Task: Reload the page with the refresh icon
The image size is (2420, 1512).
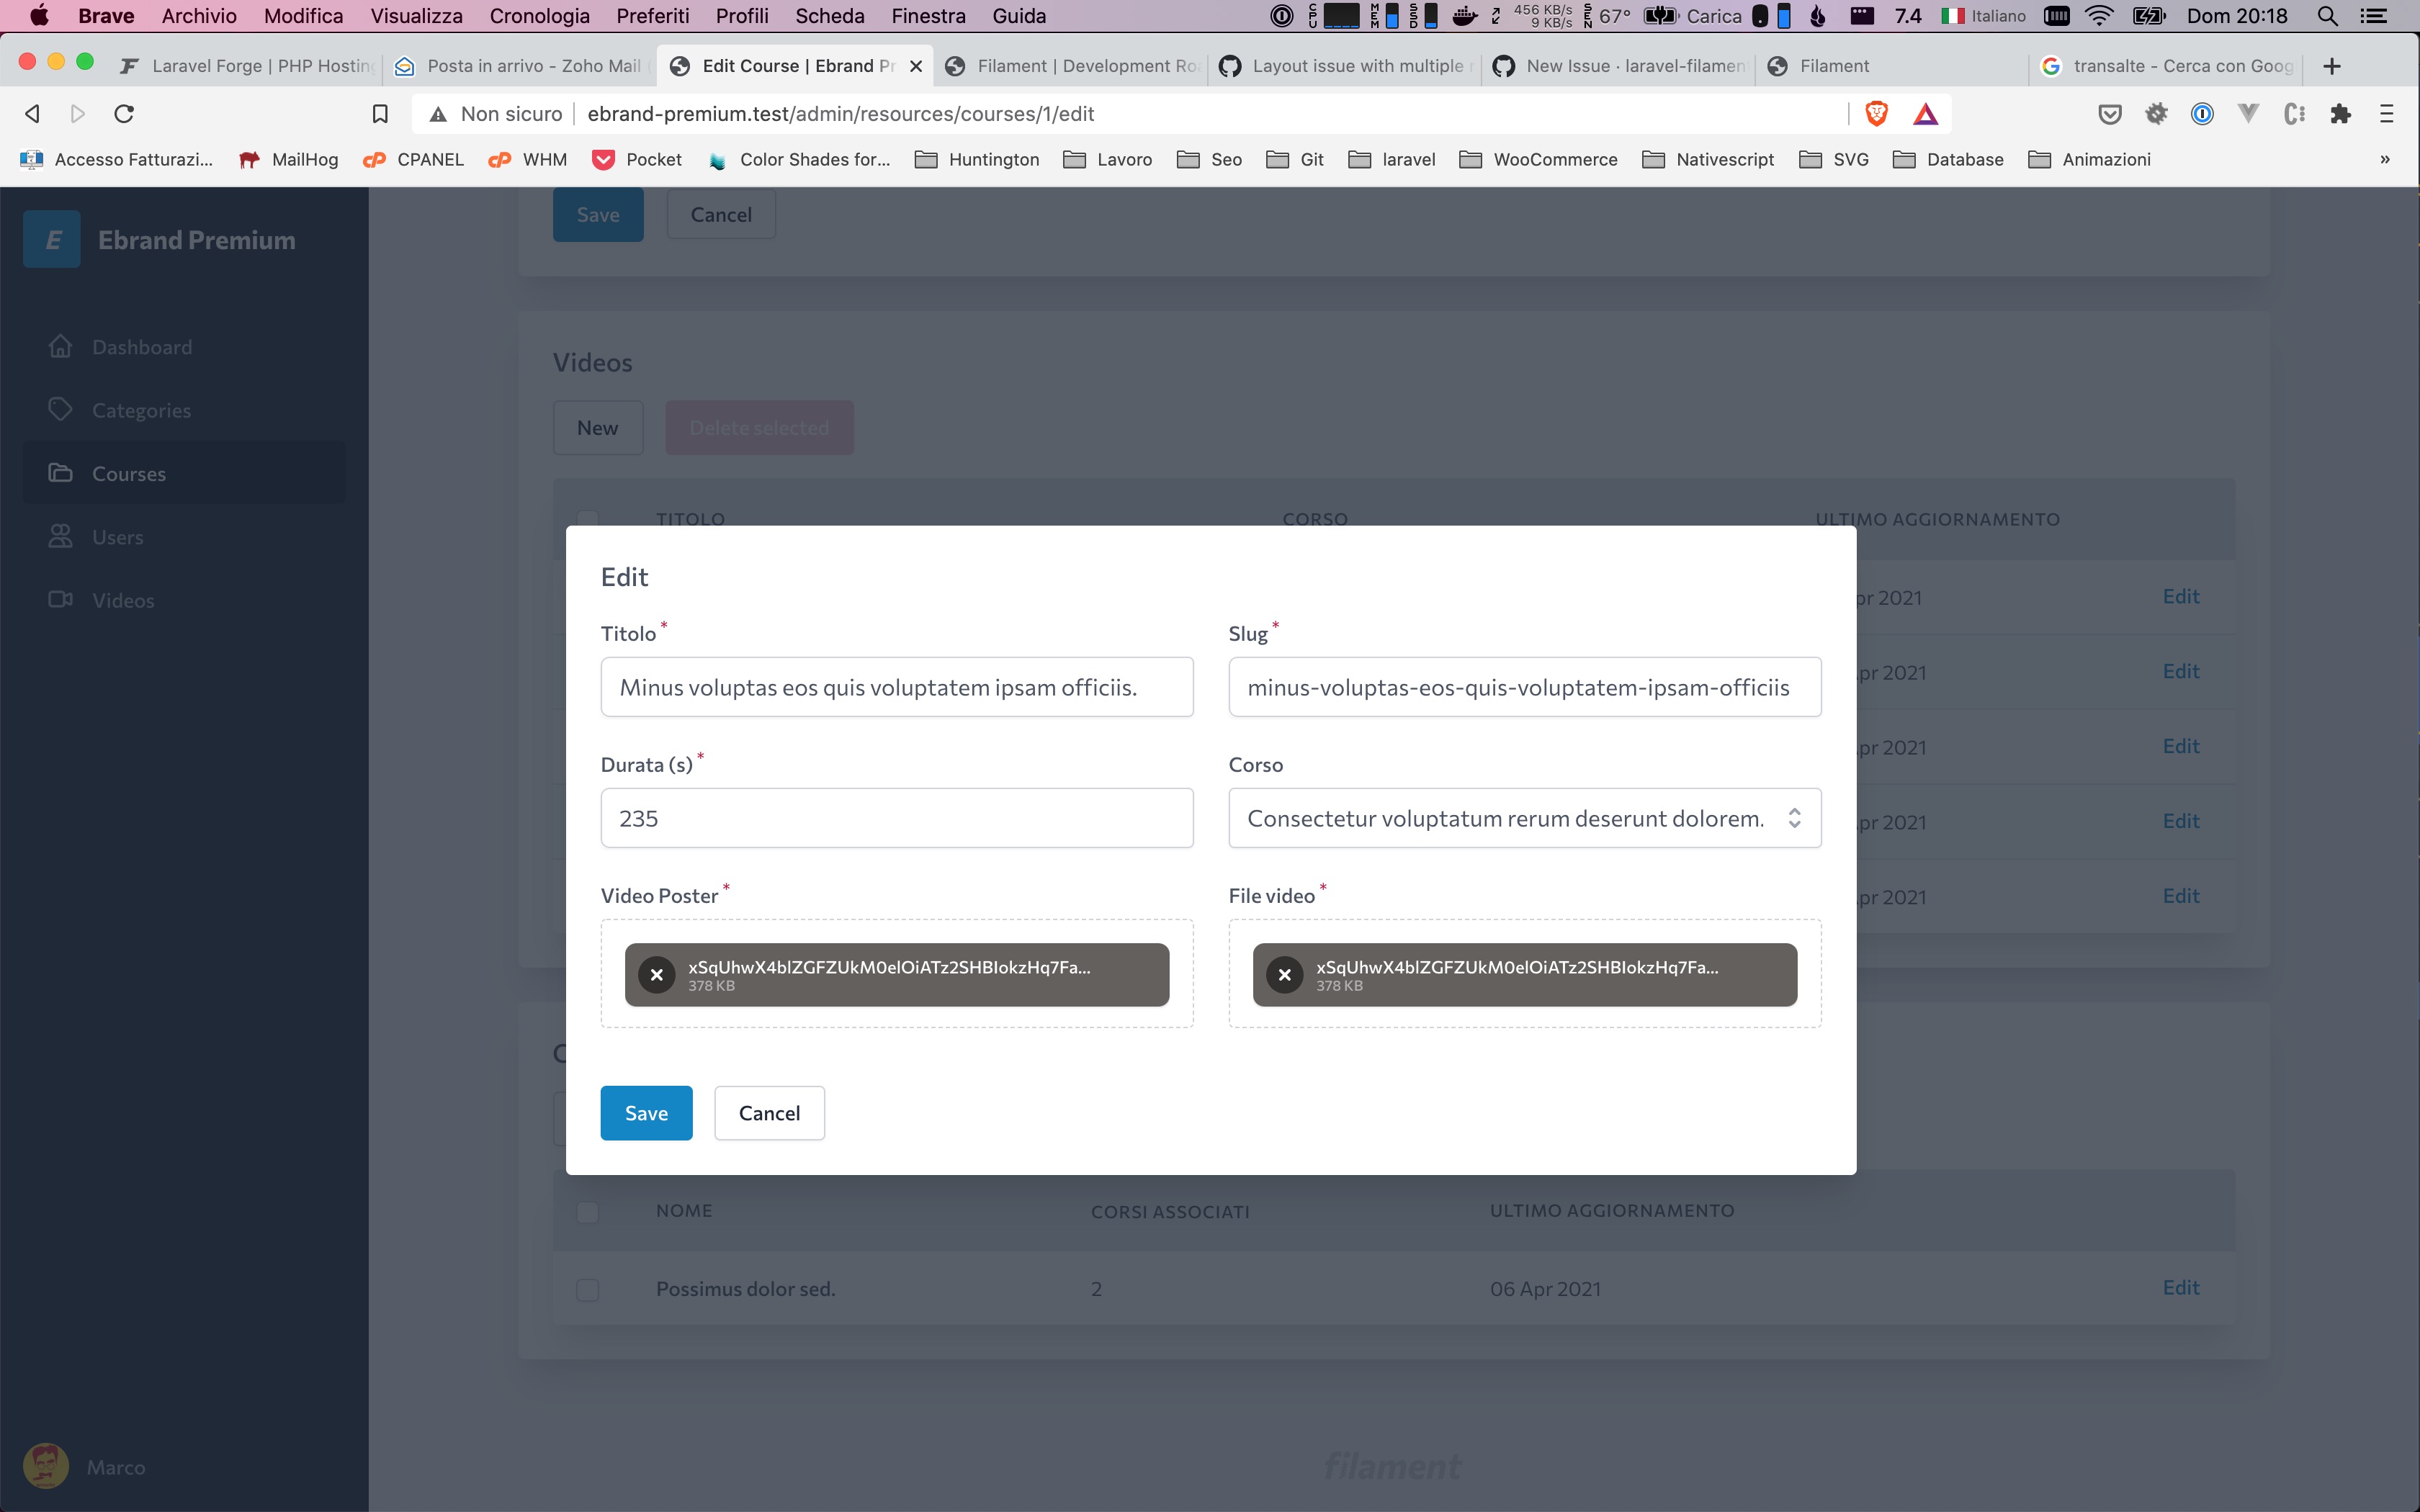Action: [124, 114]
